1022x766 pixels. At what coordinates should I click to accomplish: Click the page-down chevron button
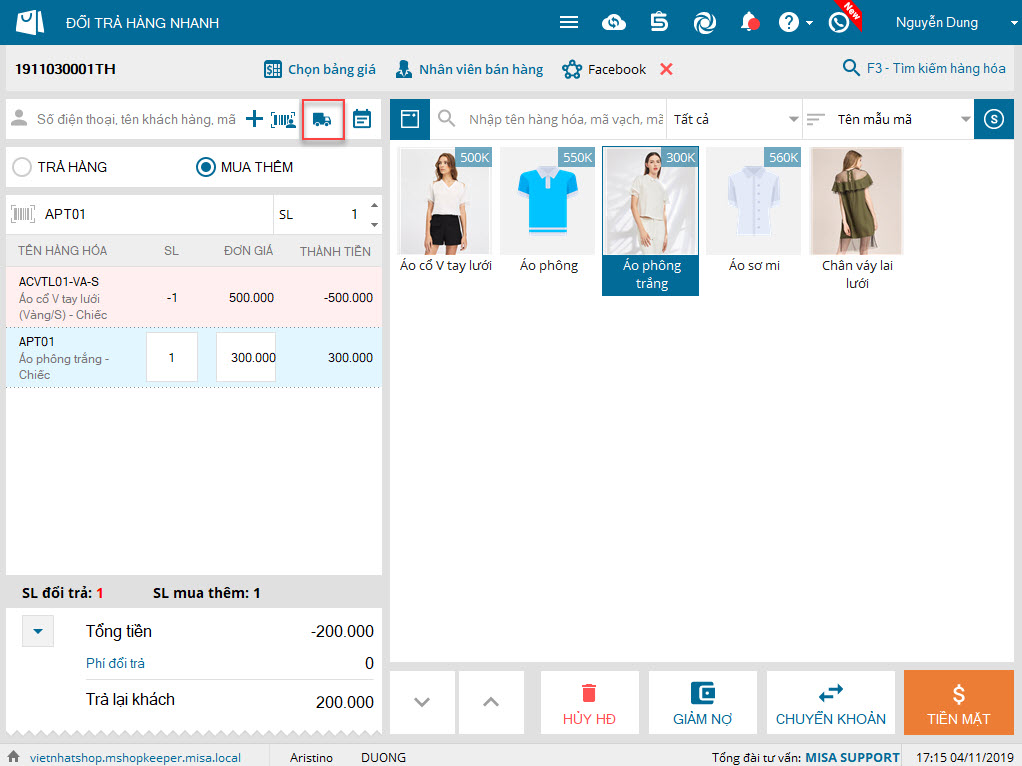[x=422, y=703]
